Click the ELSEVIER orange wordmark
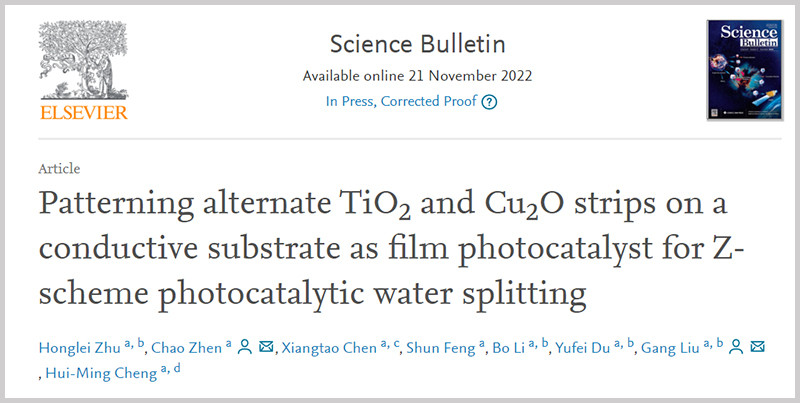 [x=84, y=112]
